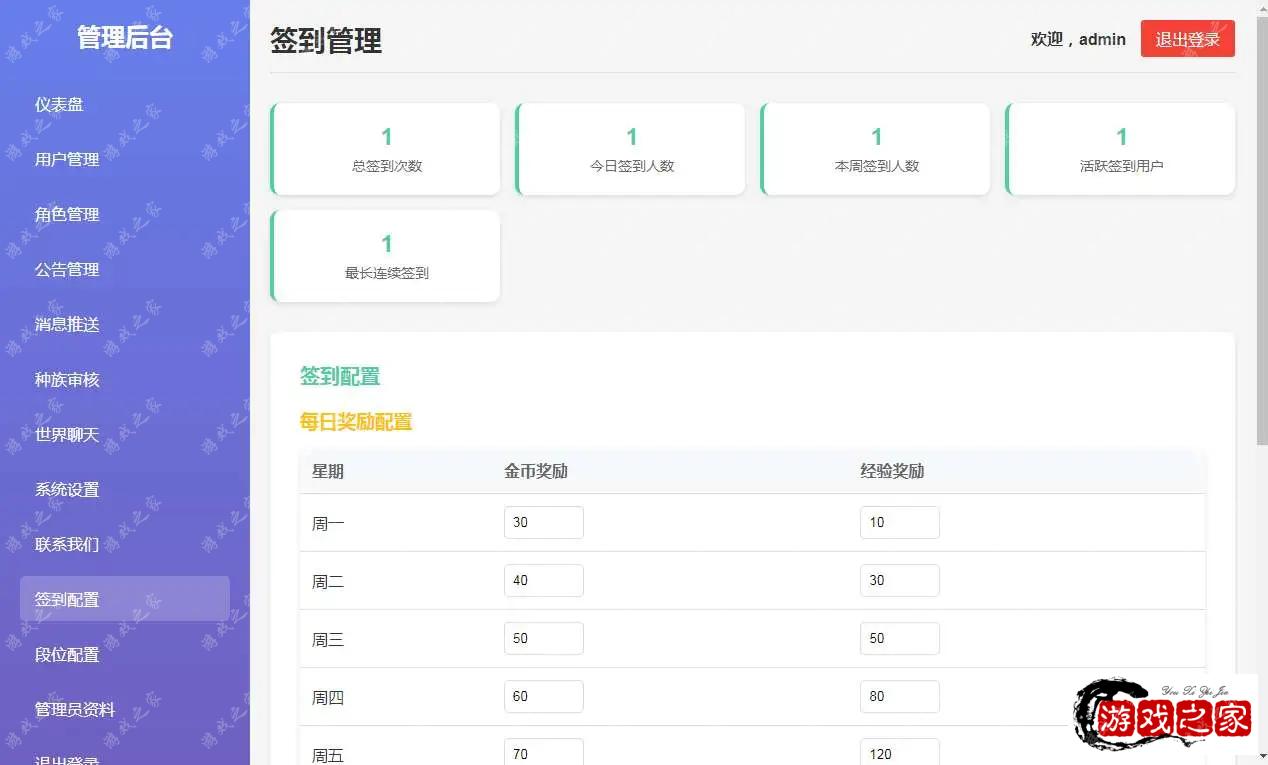Navigate to 种族审核 section
The image size is (1268, 765).
67,380
